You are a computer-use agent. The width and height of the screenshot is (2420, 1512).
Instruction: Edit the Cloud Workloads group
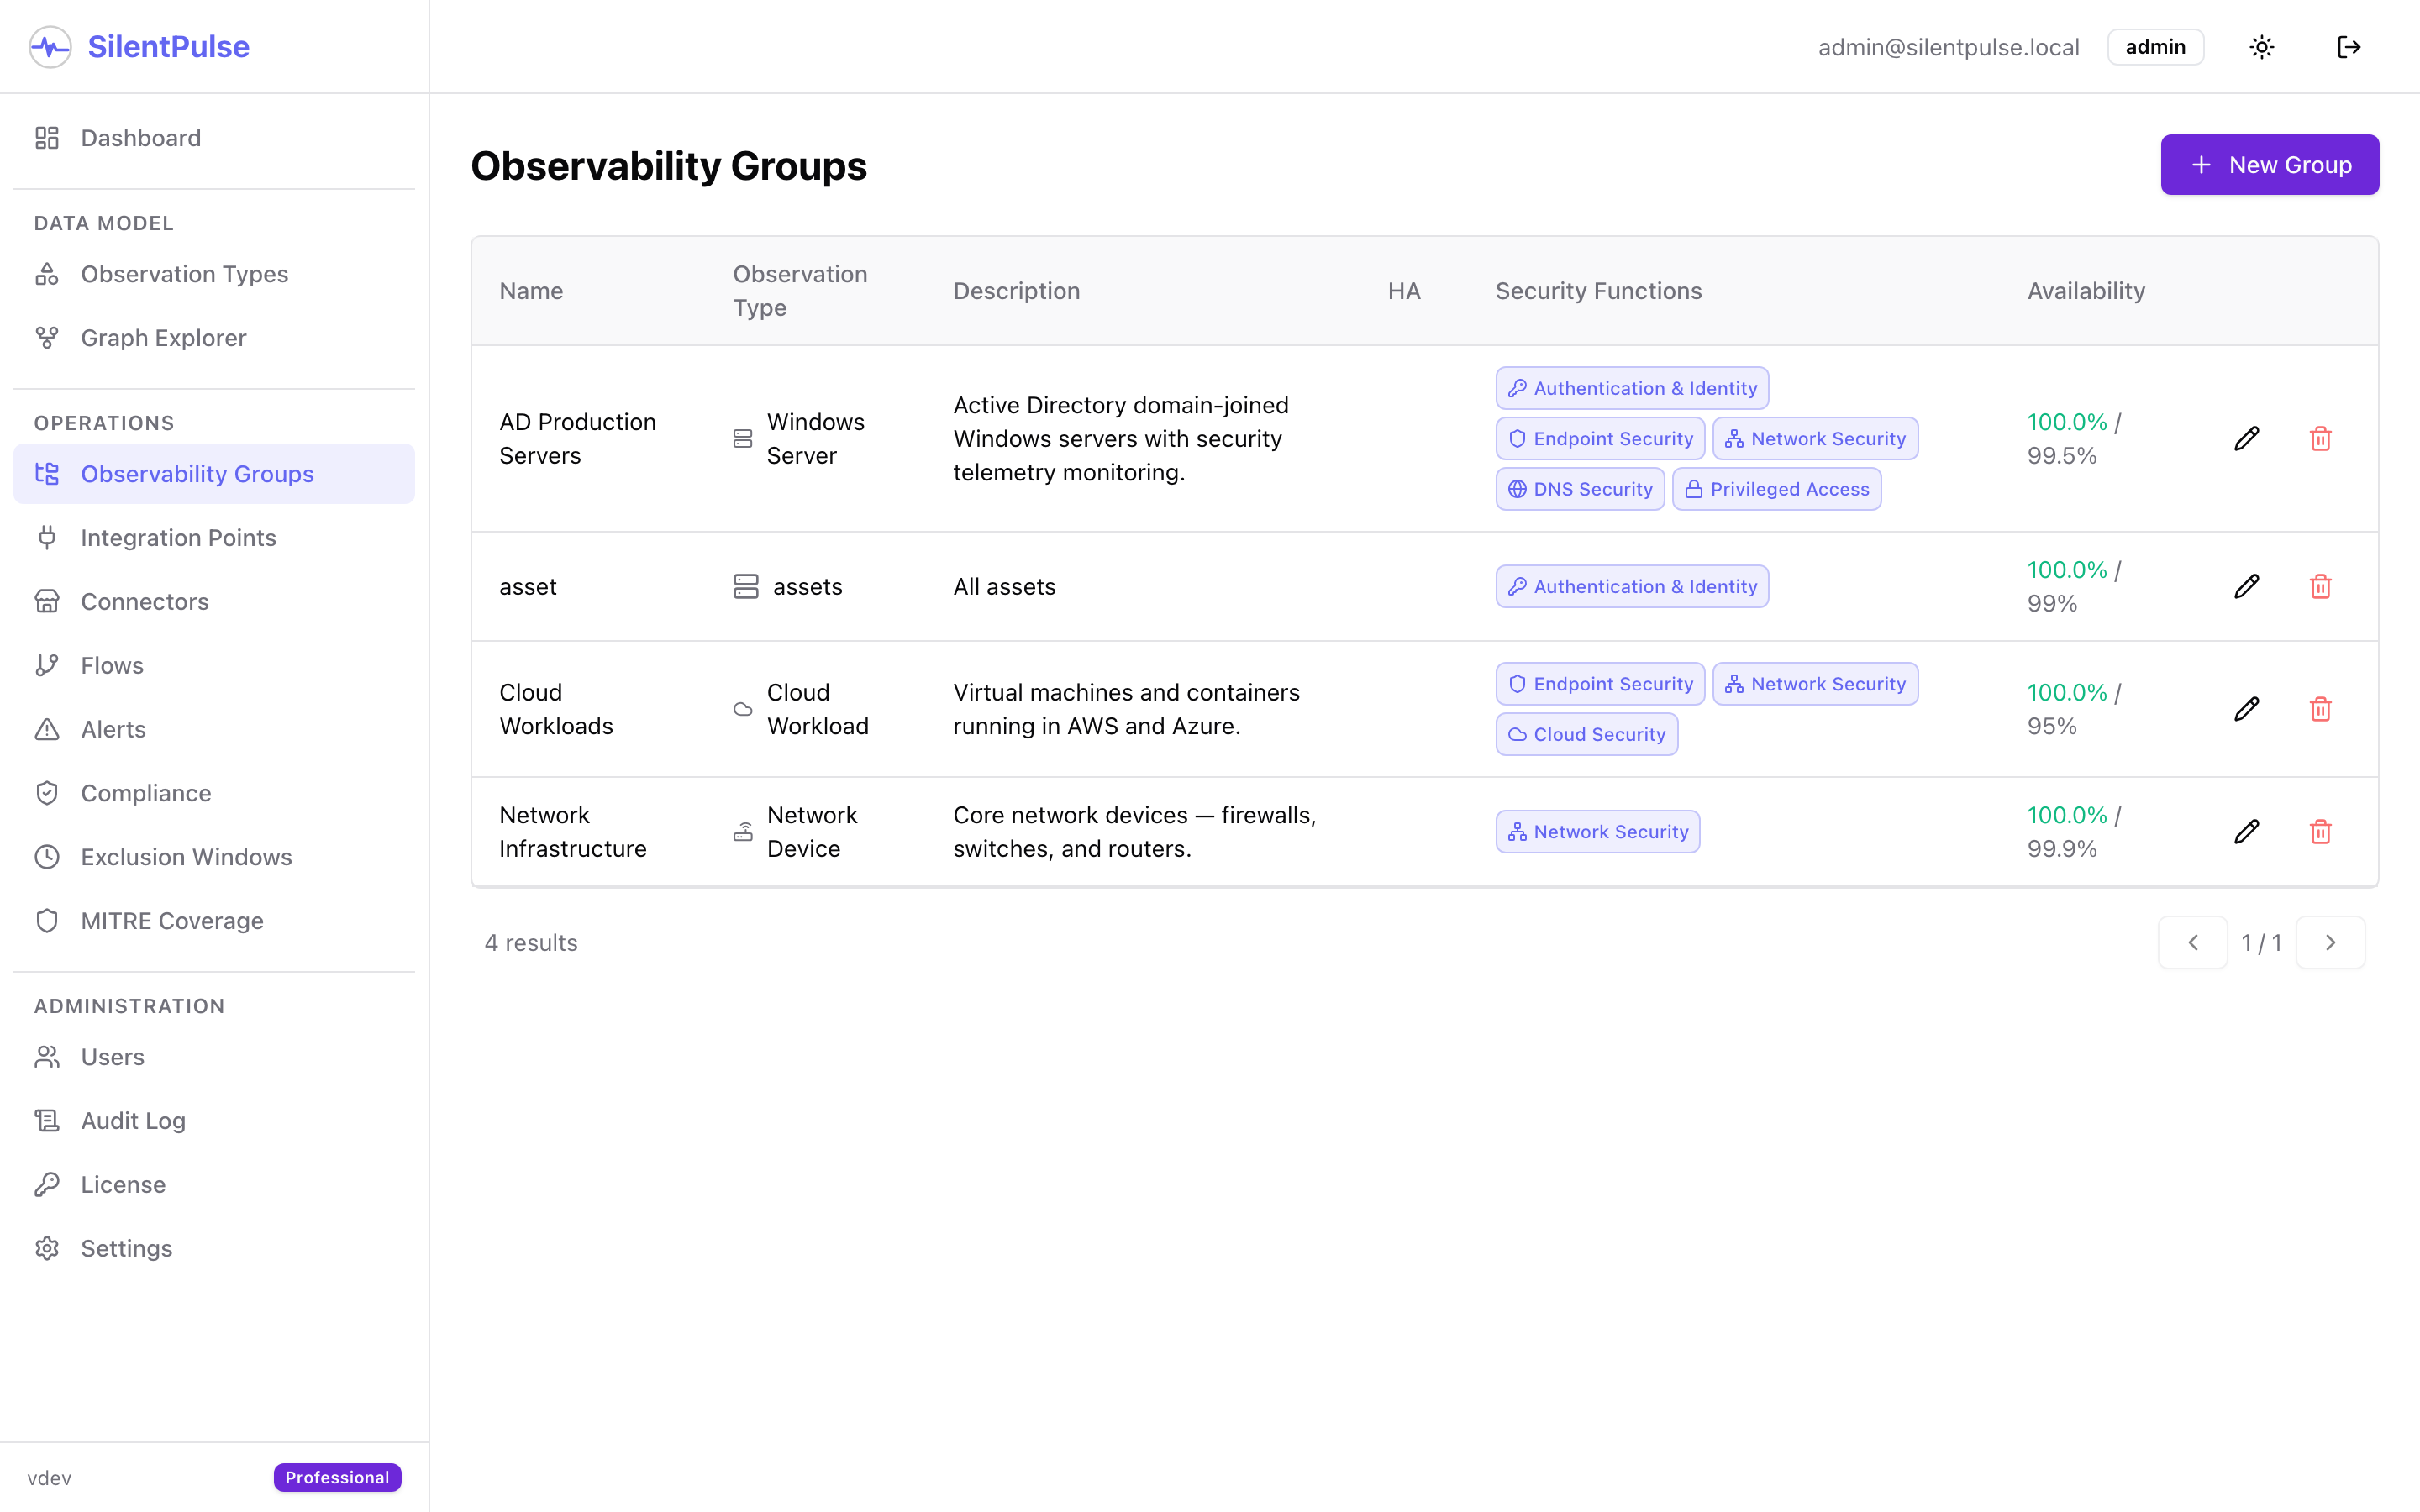pyautogui.click(x=2247, y=709)
